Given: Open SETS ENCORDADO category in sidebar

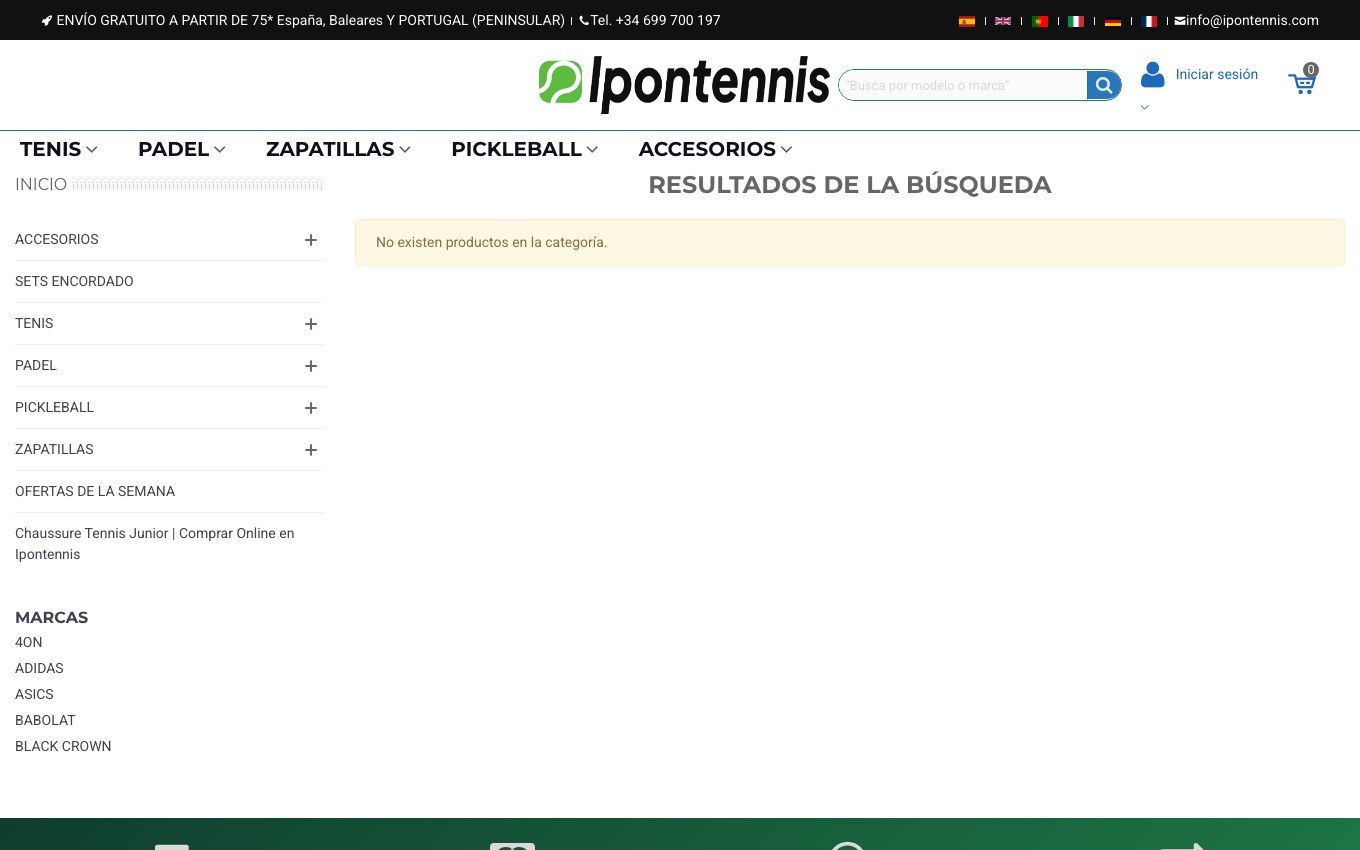Looking at the screenshot, I should [x=74, y=281].
